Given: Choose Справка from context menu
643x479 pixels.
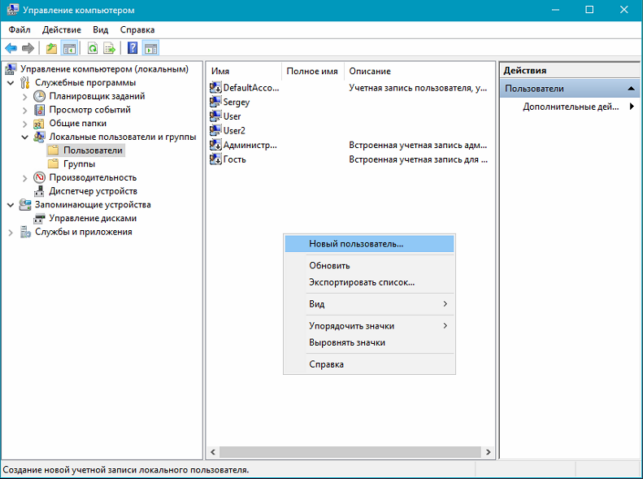Looking at the screenshot, I should tap(369, 364).
